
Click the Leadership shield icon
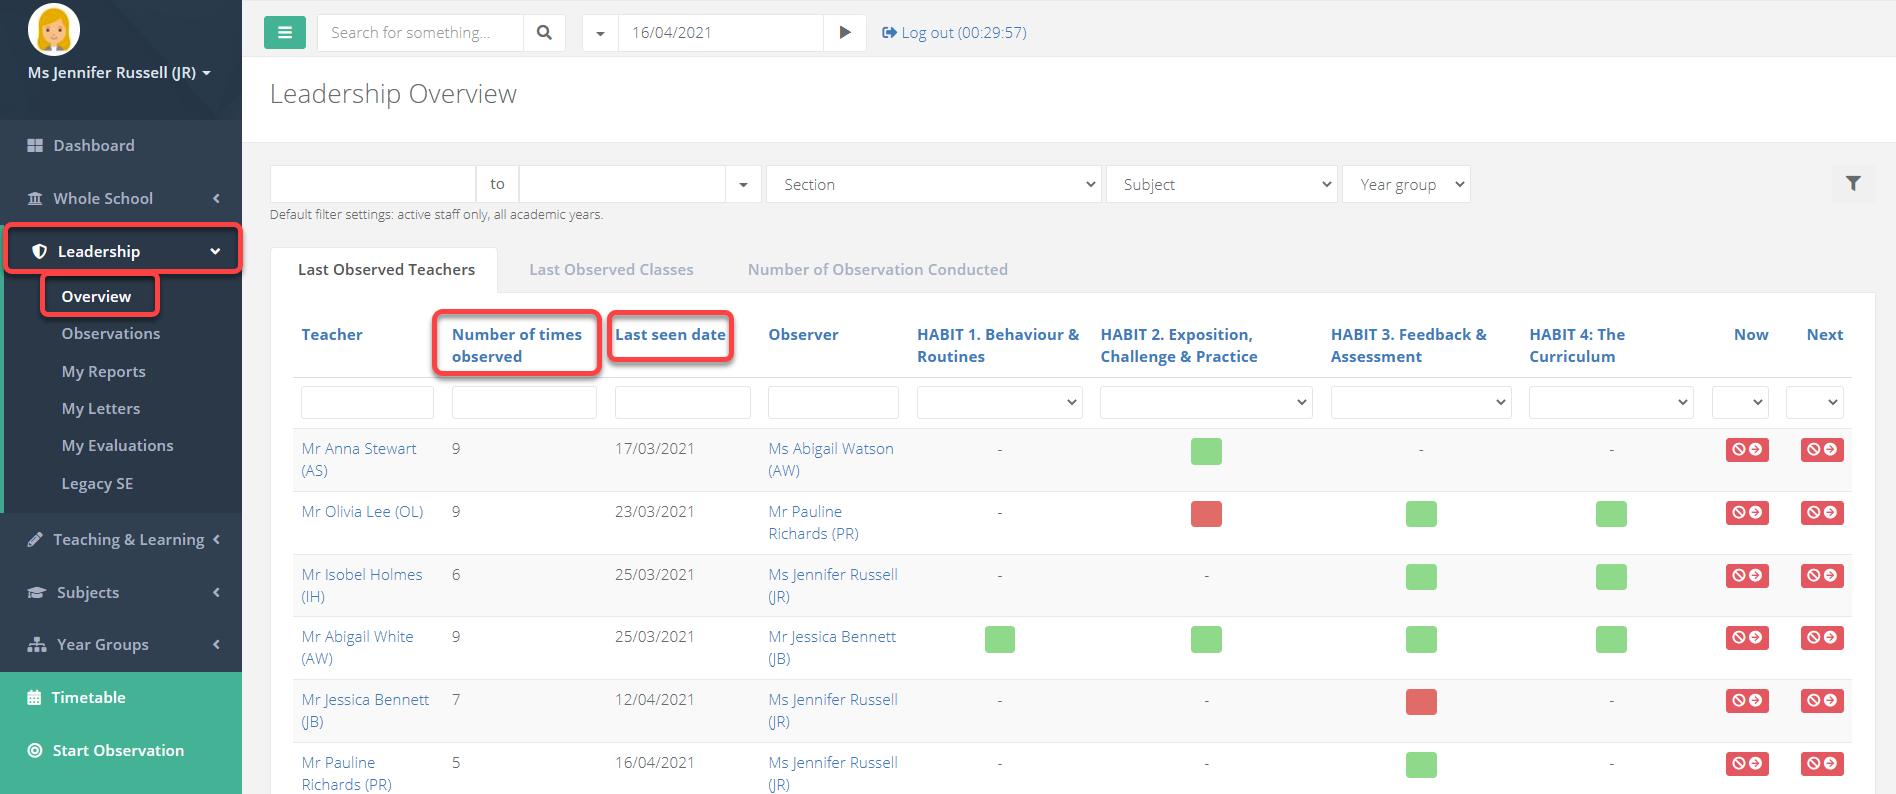(x=39, y=251)
